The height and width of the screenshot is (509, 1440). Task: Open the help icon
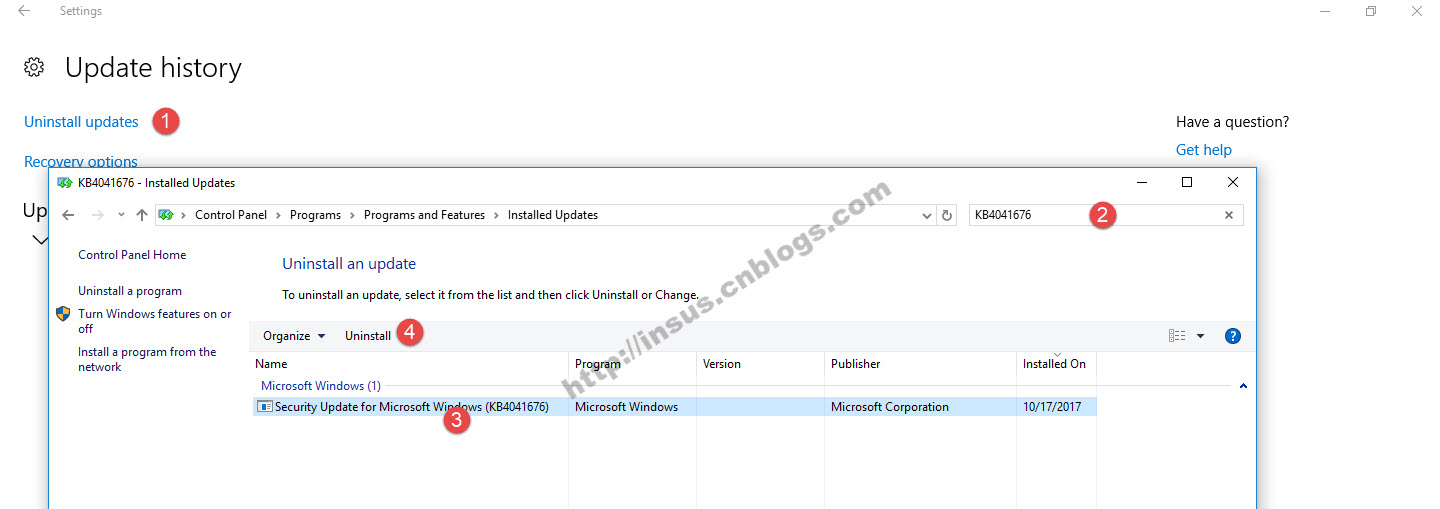coord(1233,336)
